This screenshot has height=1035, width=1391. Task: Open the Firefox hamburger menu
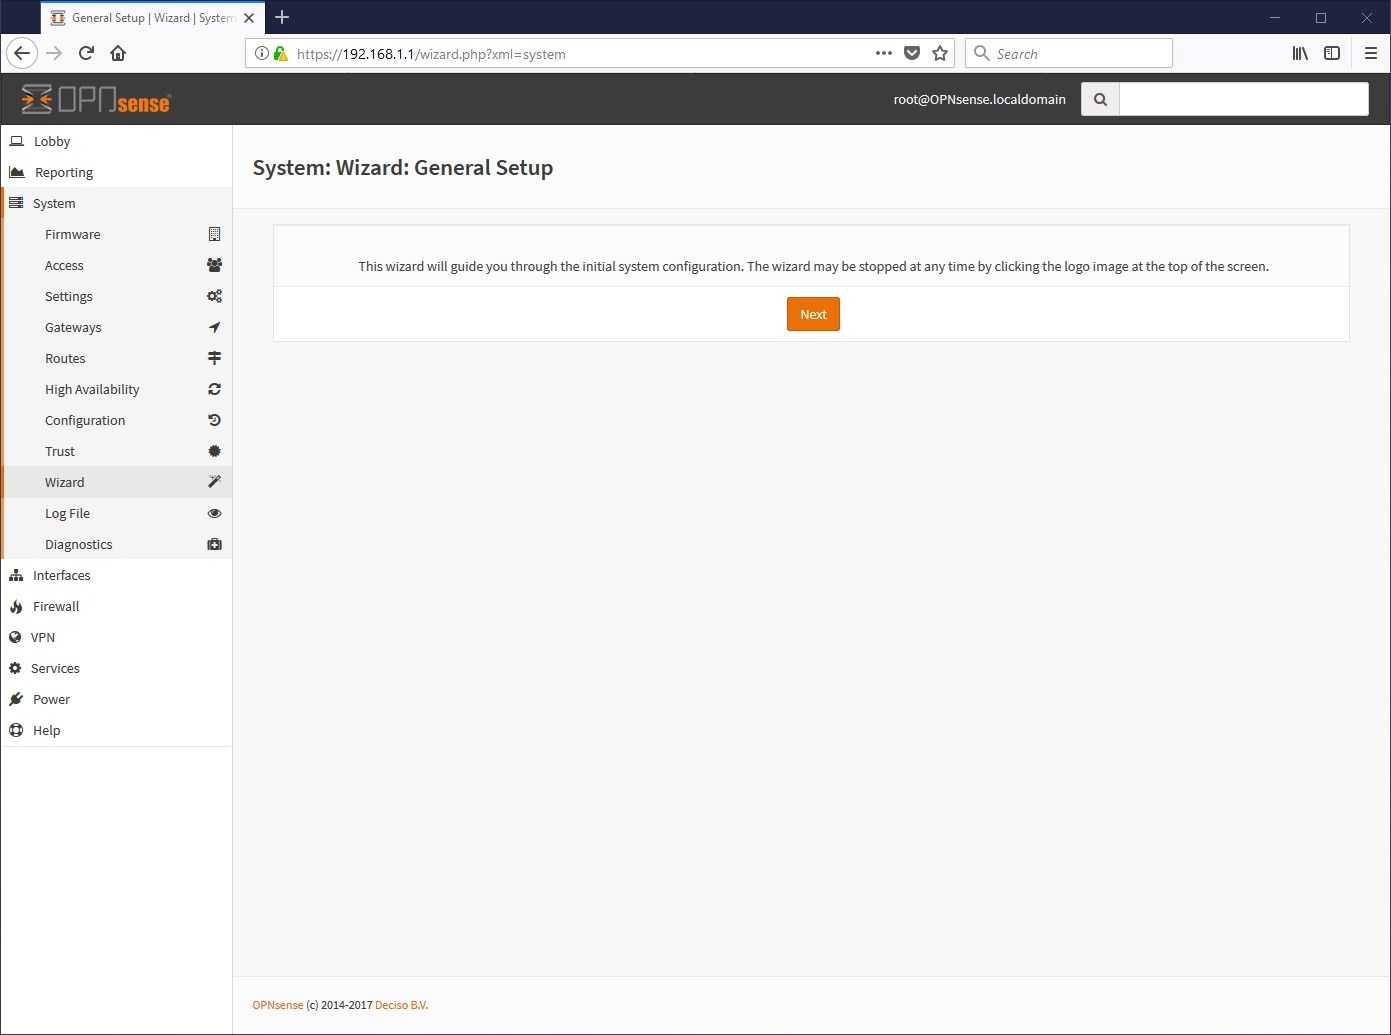pyautogui.click(x=1370, y=53)
